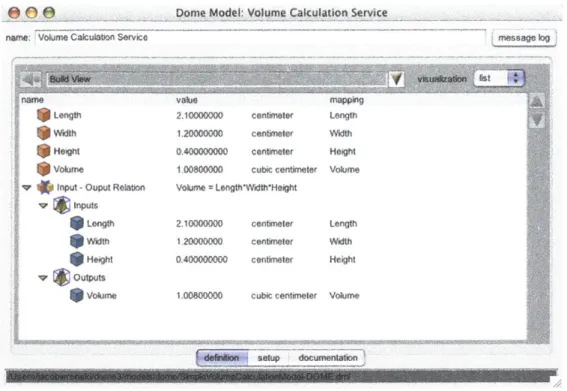567x391 pixels.
Task: Close the Dome Model window
Action: (14, 13)
